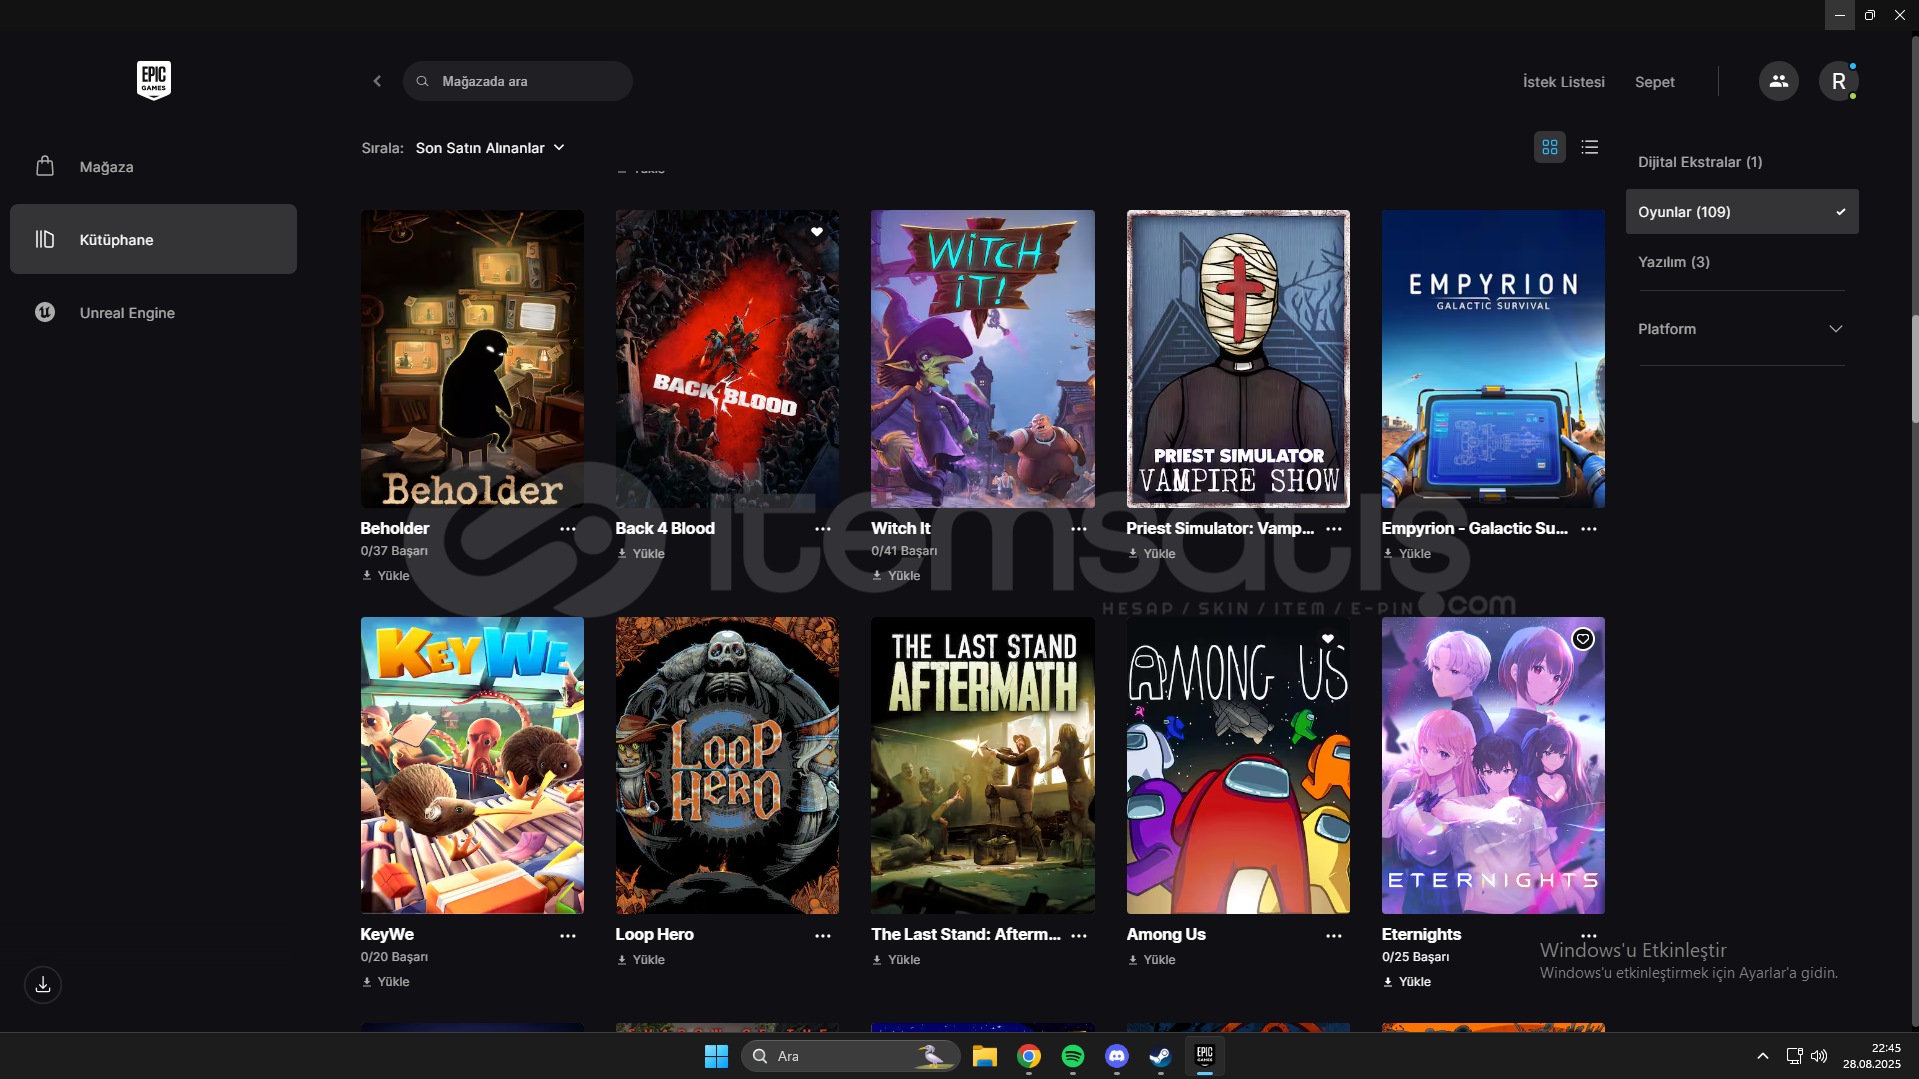This screenshot has height=1079, width=1919.
Task: Open Kütüphane in the sidebar
Action: coord(153,239)
